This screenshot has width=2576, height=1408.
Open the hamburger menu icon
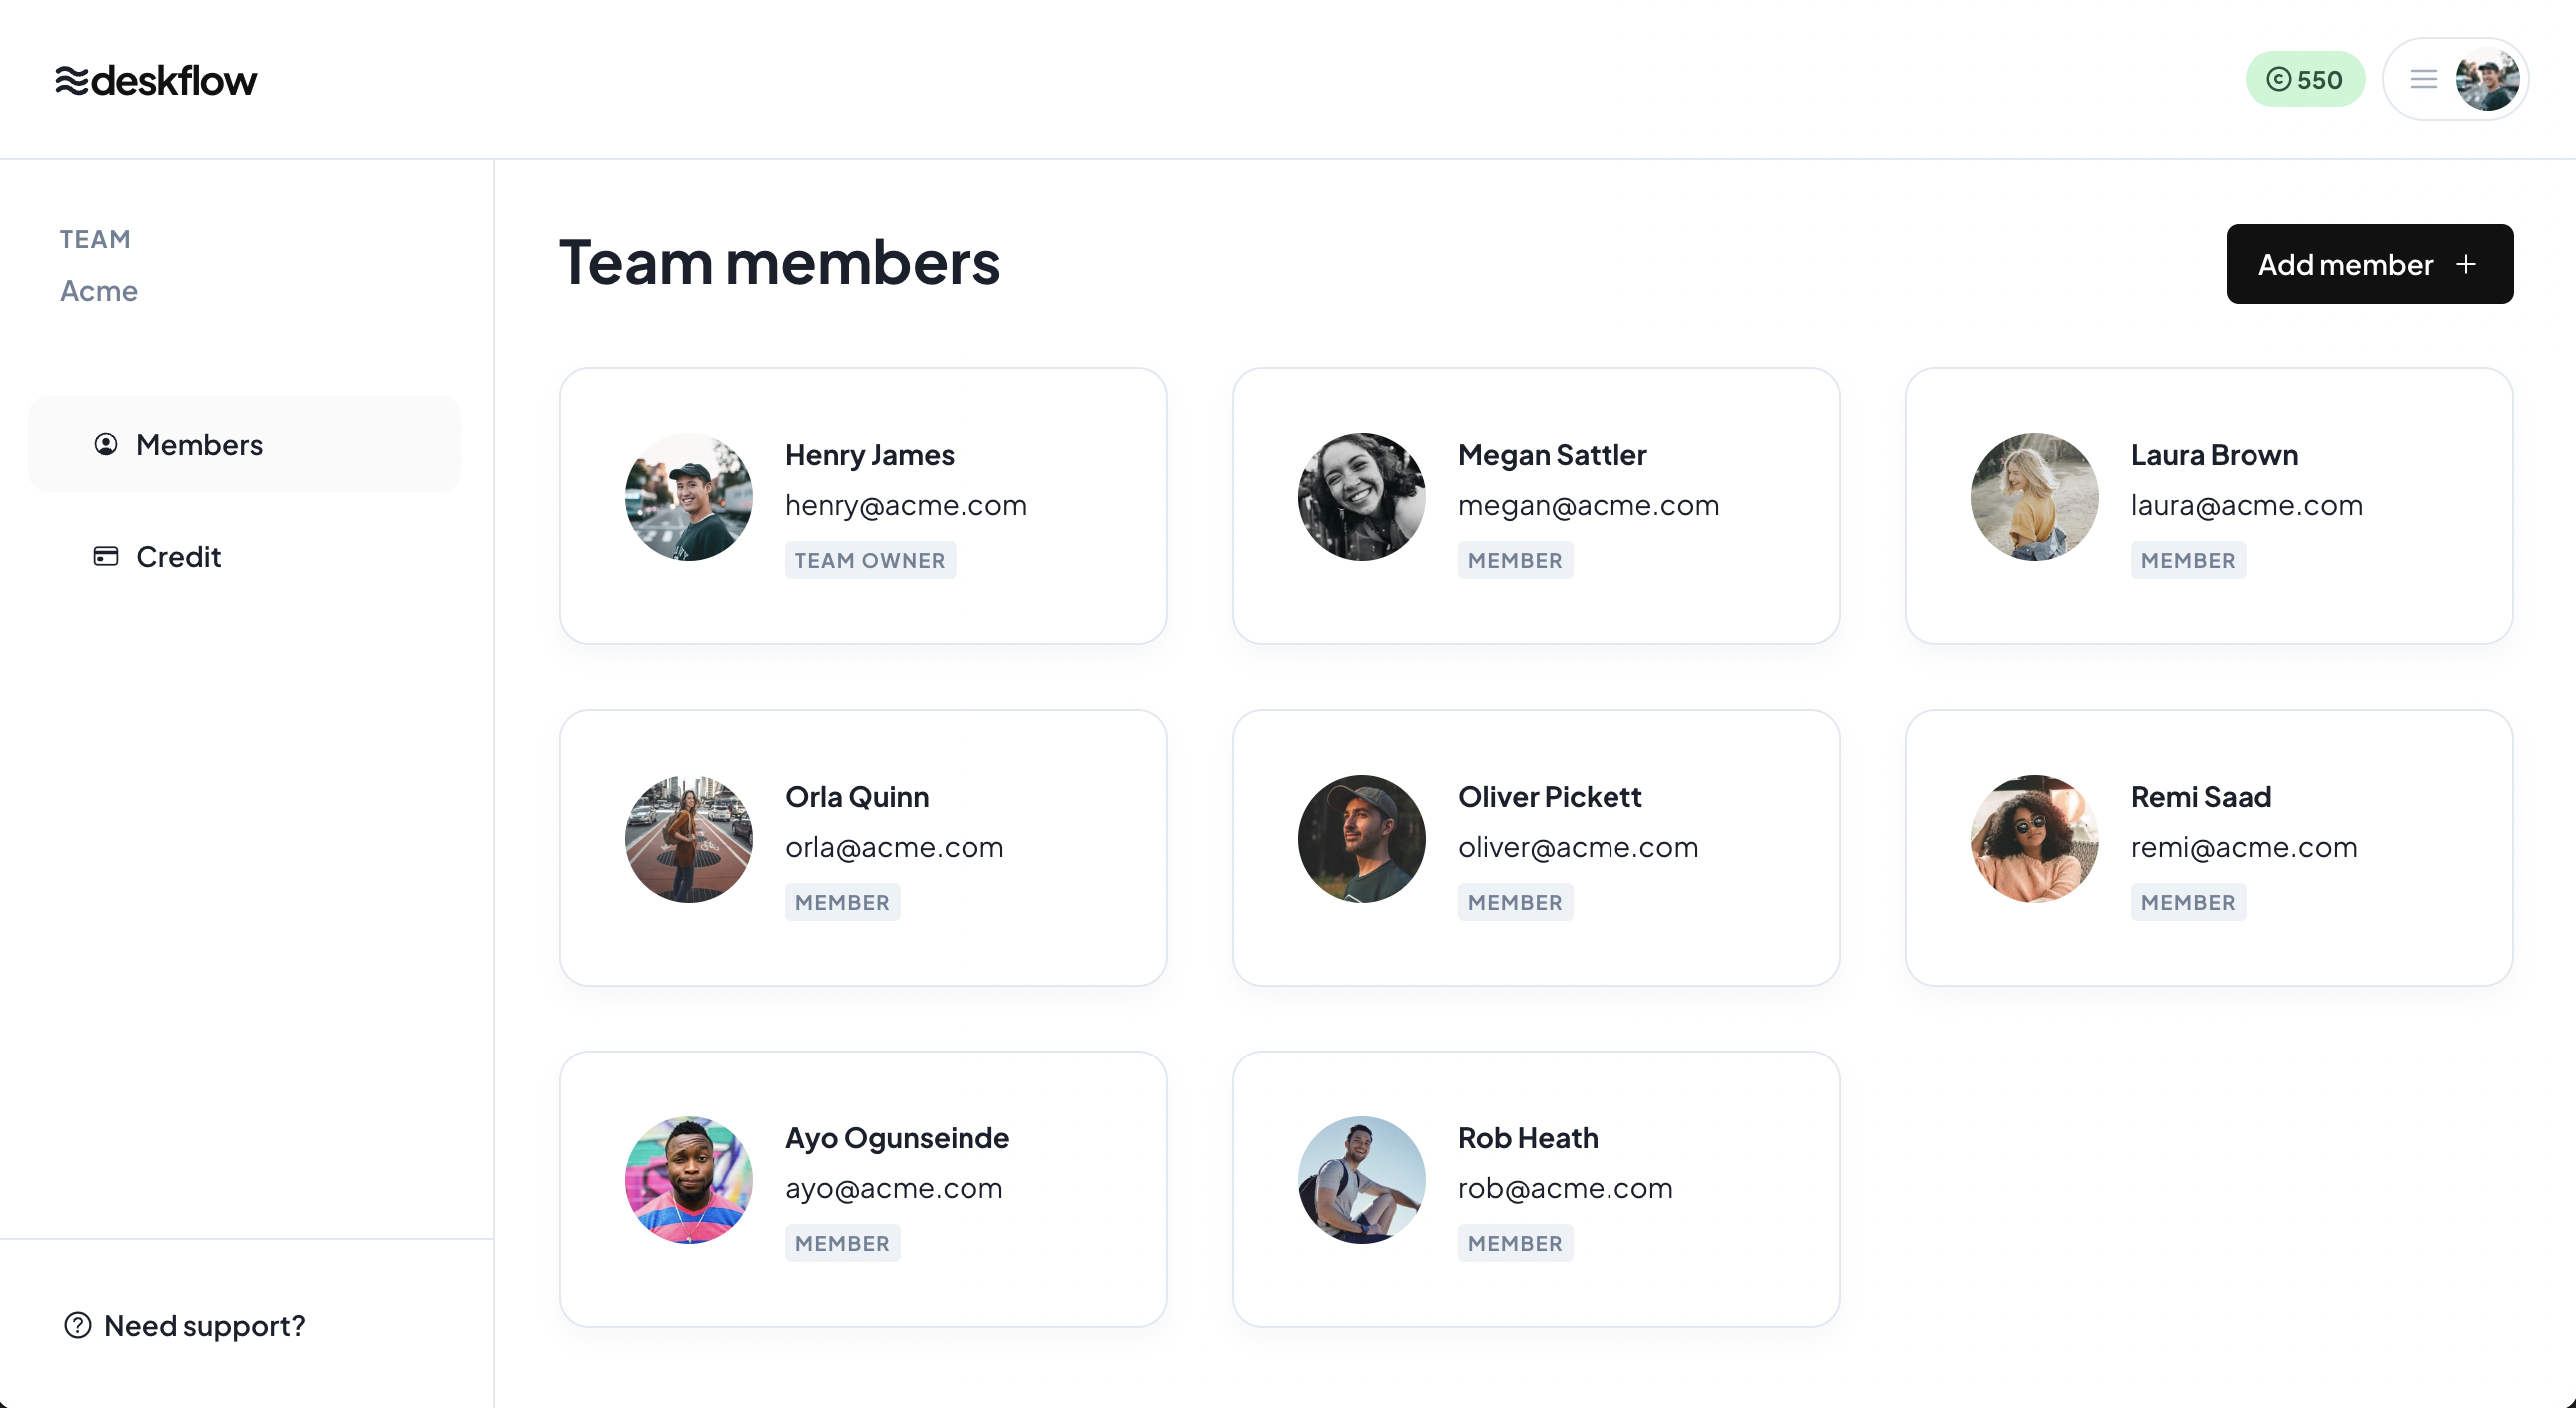pyautogui.click(x=2423, y=79)
